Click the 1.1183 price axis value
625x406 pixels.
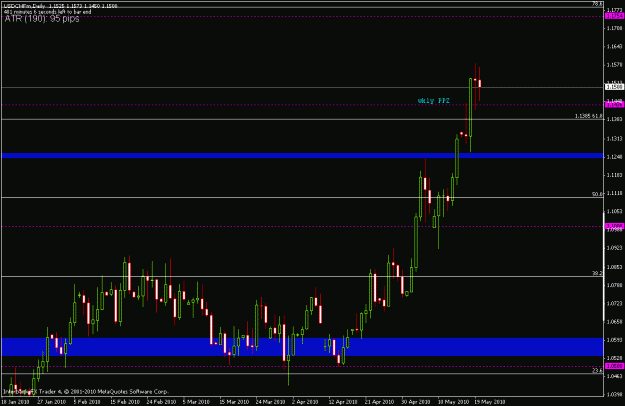point(614,175)
